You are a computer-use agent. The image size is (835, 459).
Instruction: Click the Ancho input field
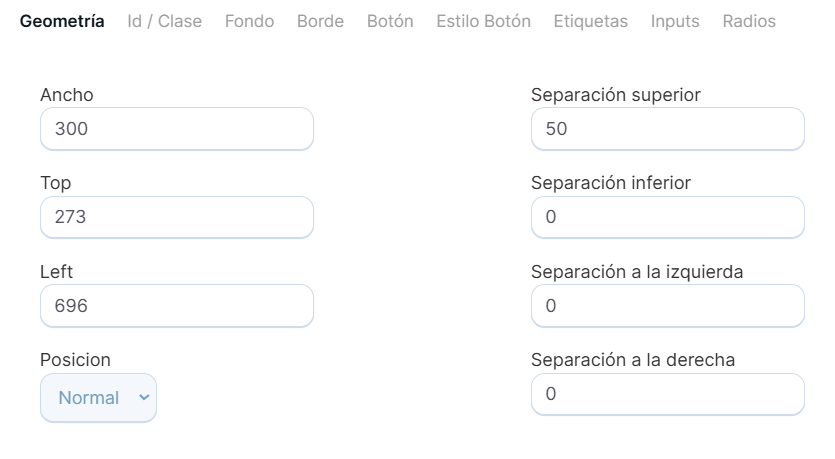(x=176, y=129)
